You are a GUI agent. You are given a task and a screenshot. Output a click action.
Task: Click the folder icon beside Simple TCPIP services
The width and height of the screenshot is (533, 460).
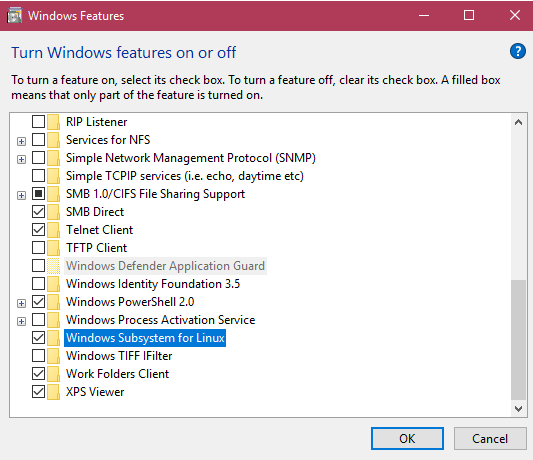coord(53,176)
